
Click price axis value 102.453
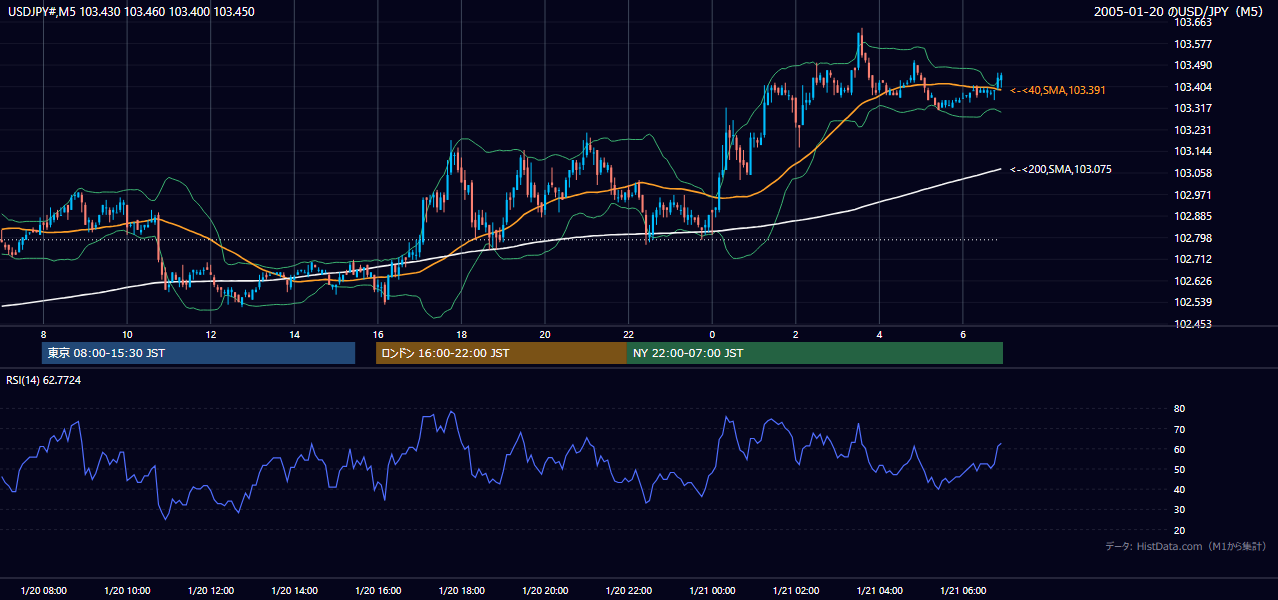tap(1193, 324)
